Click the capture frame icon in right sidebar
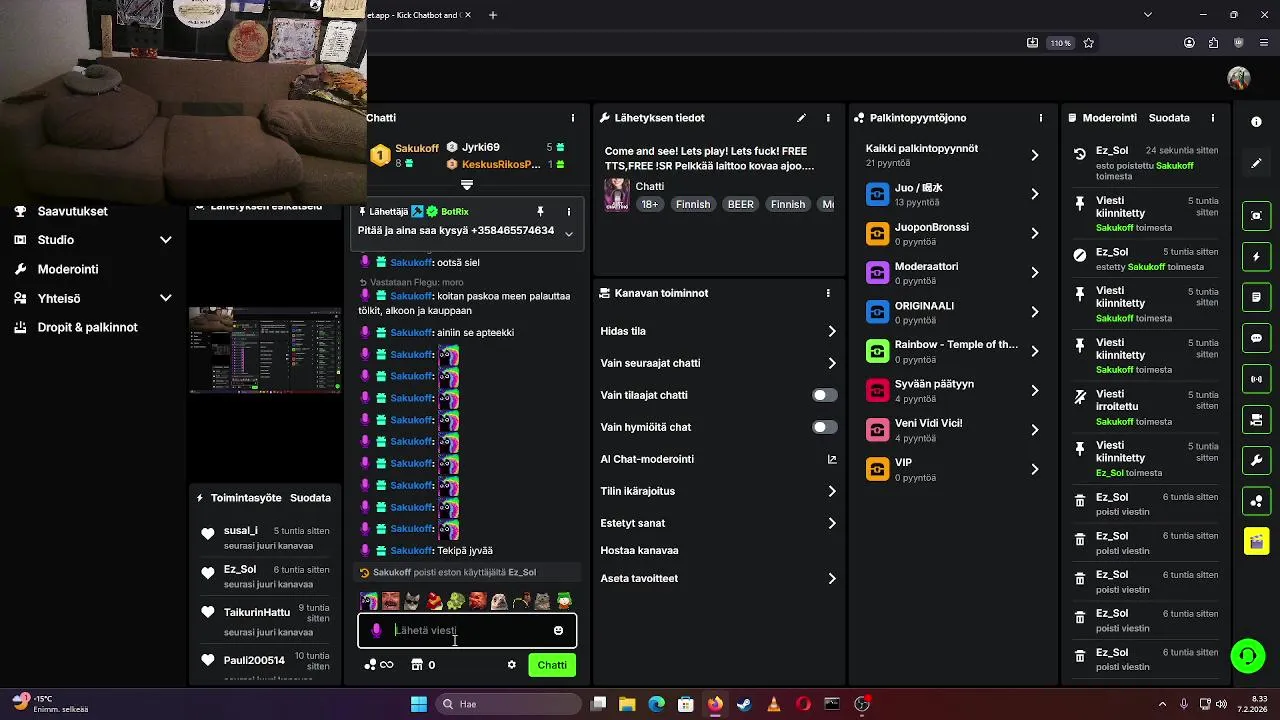 (x=1256, y=216)
